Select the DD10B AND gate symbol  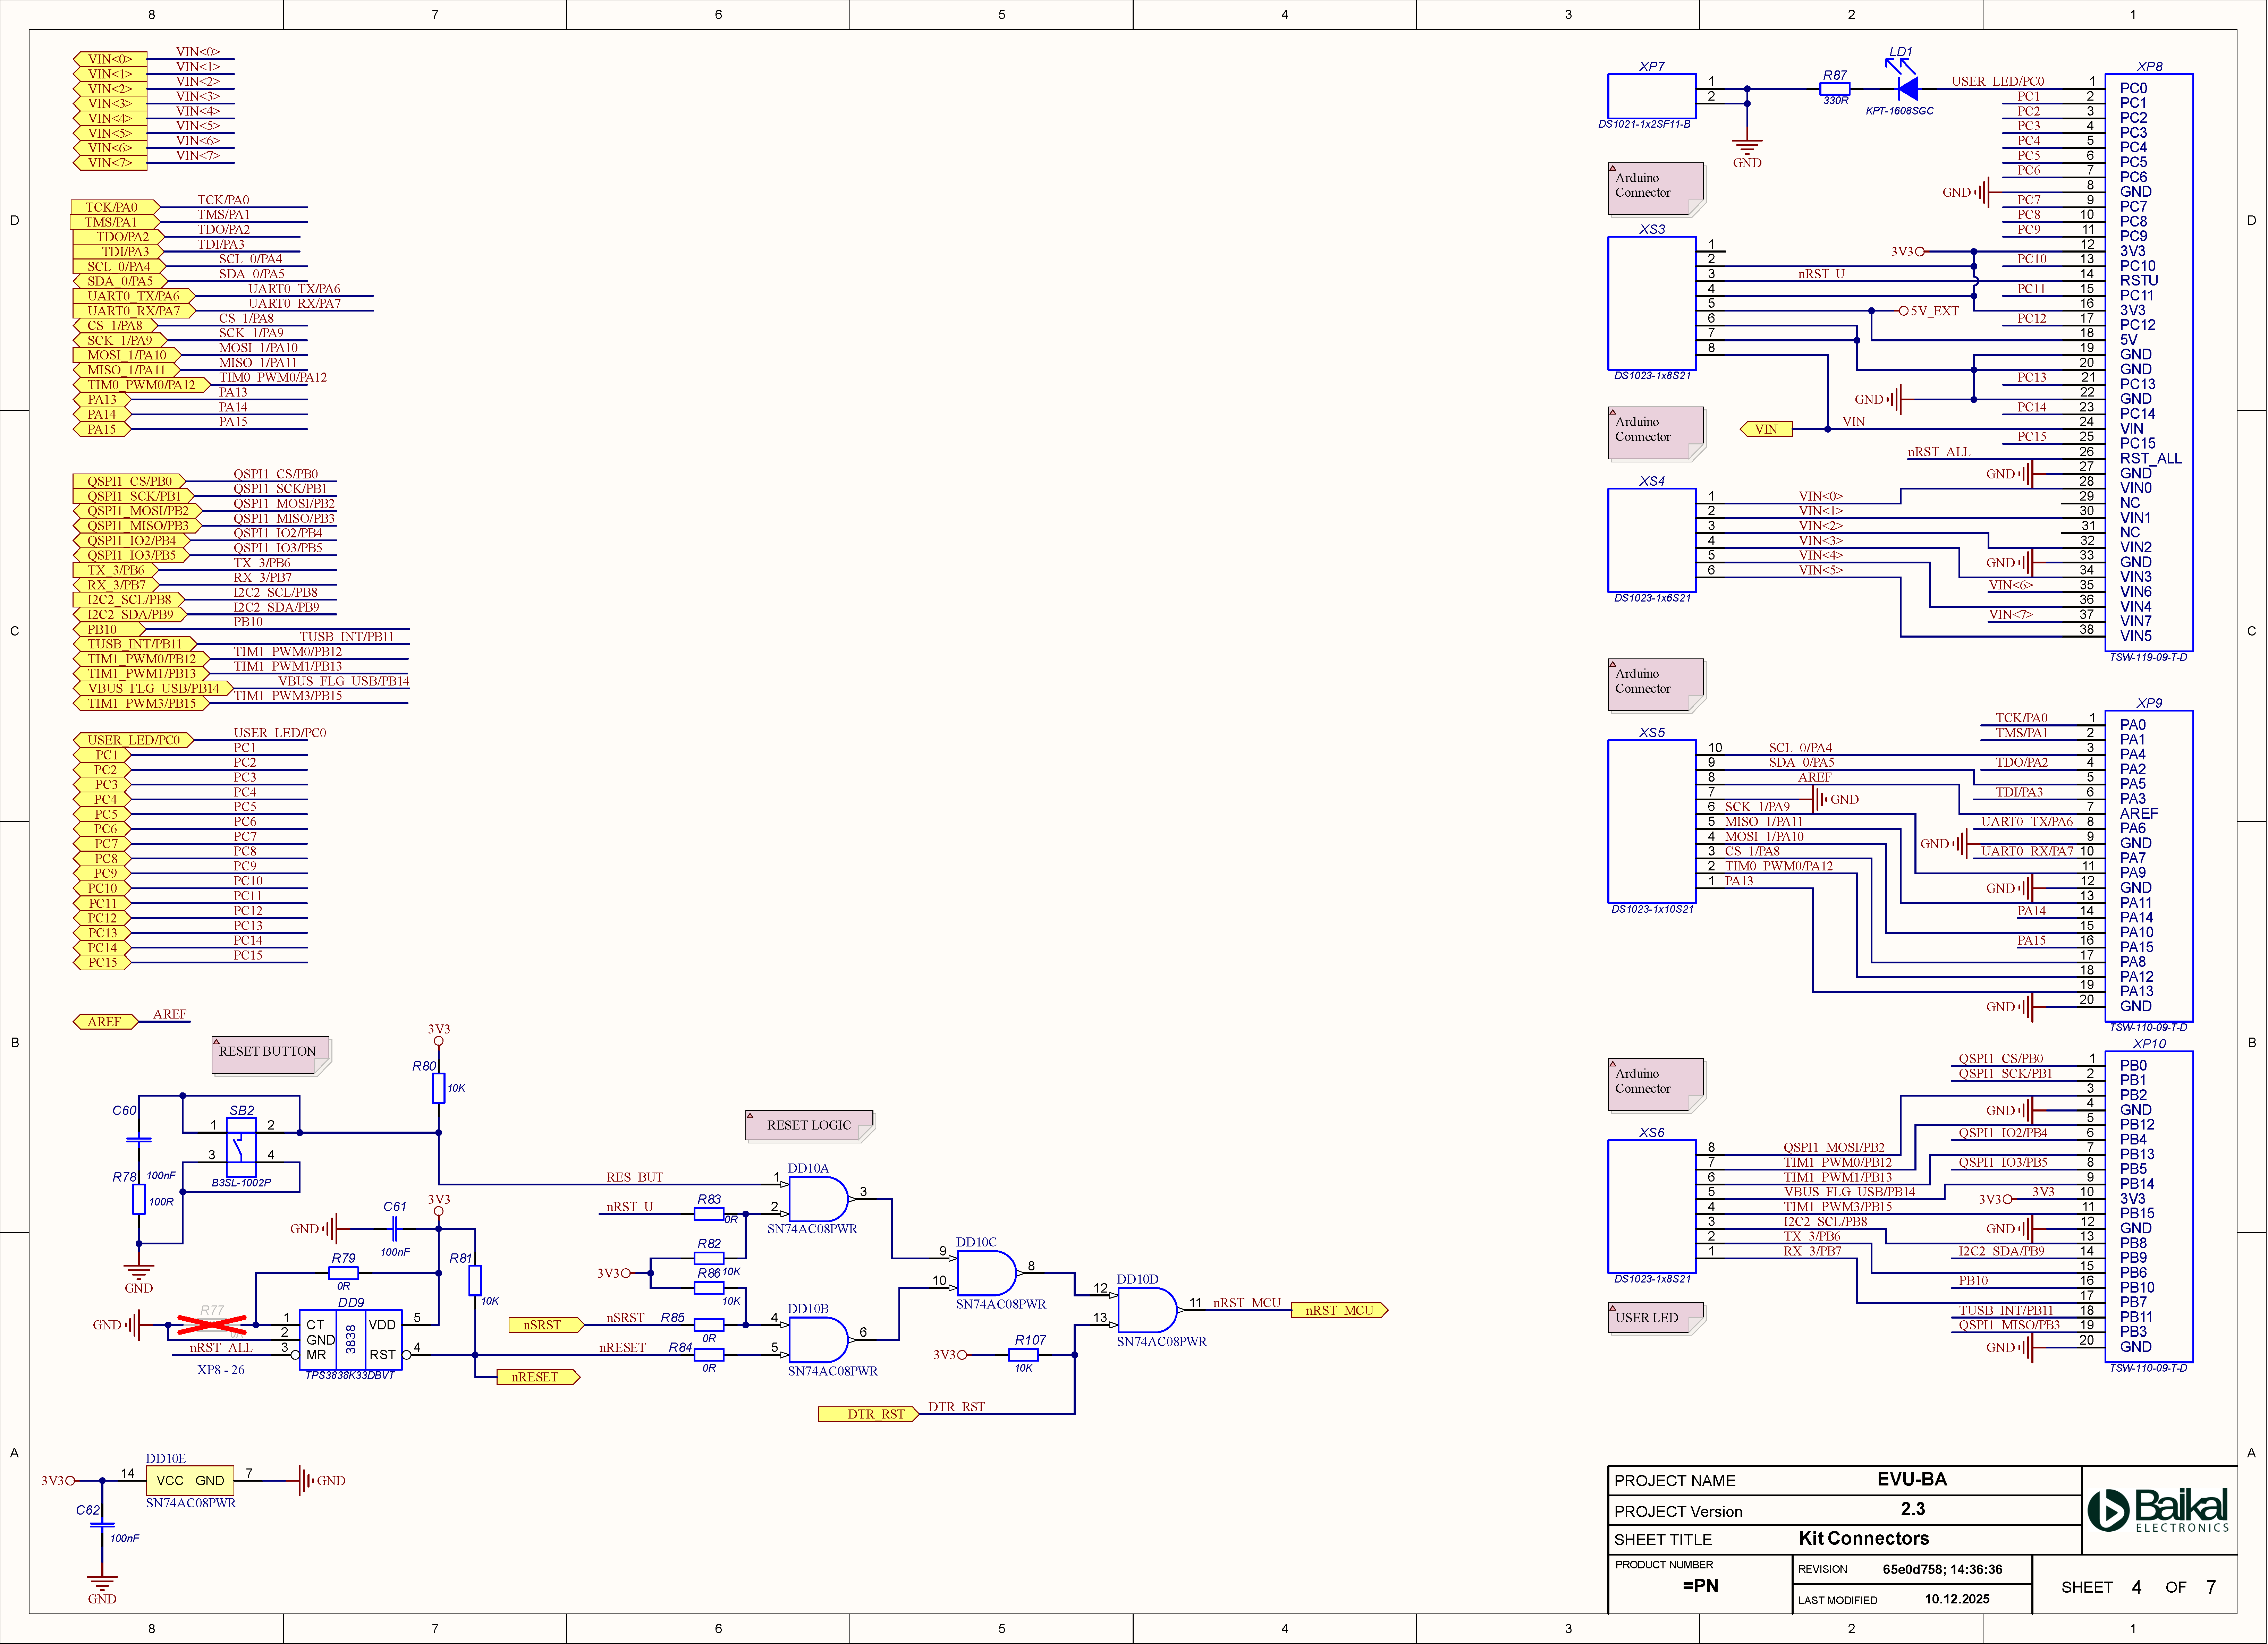click(819, 1340)
